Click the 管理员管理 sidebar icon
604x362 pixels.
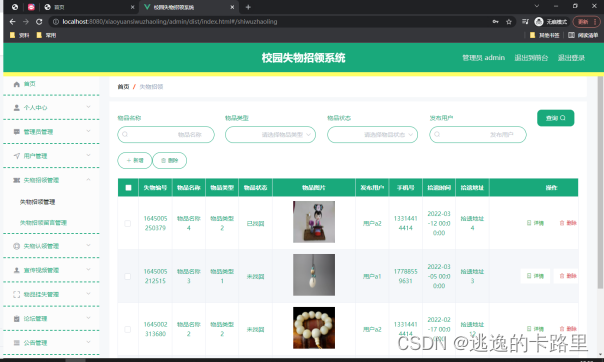(17, 132)
